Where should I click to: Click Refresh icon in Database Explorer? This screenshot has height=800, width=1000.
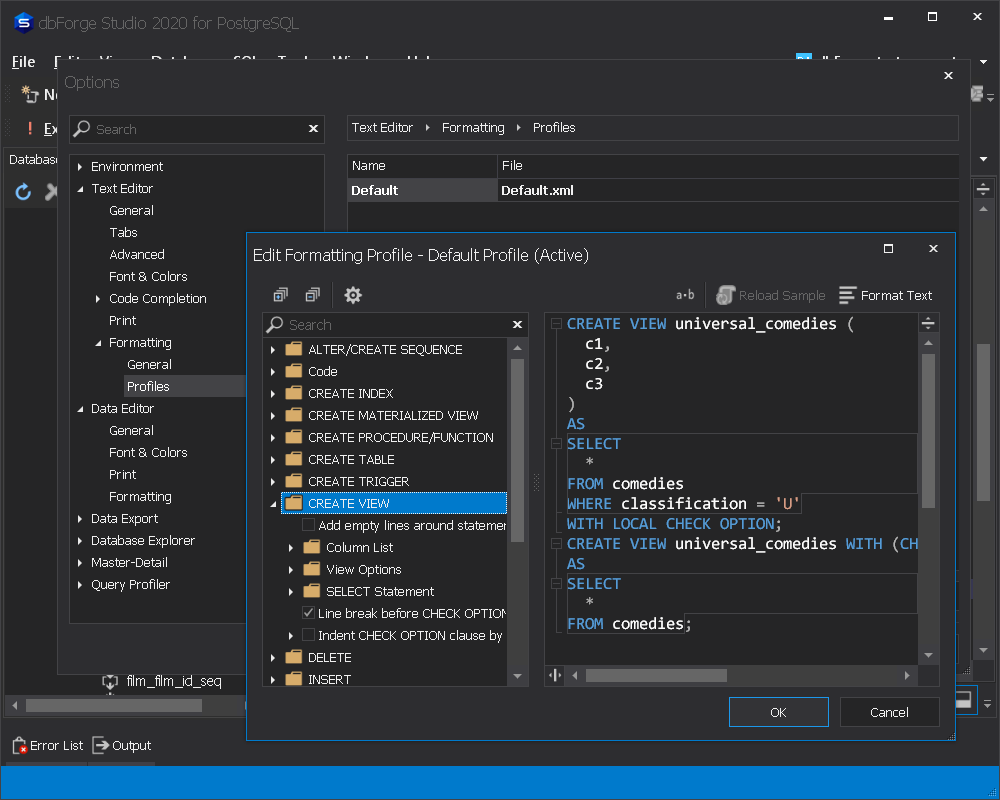point(23,191)
